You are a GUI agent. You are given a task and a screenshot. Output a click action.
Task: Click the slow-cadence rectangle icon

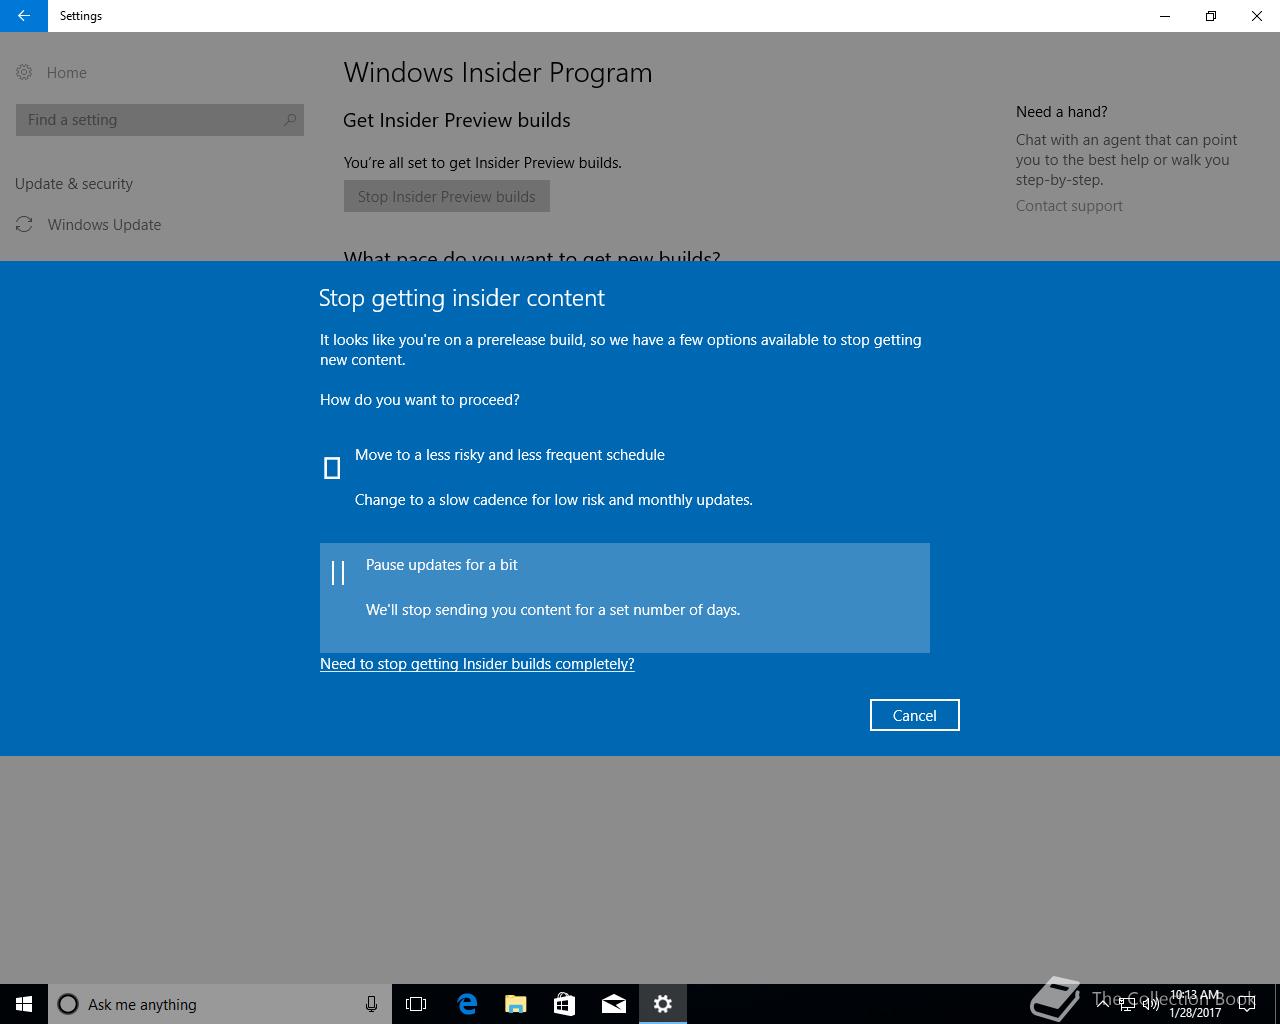coord(332,467)
